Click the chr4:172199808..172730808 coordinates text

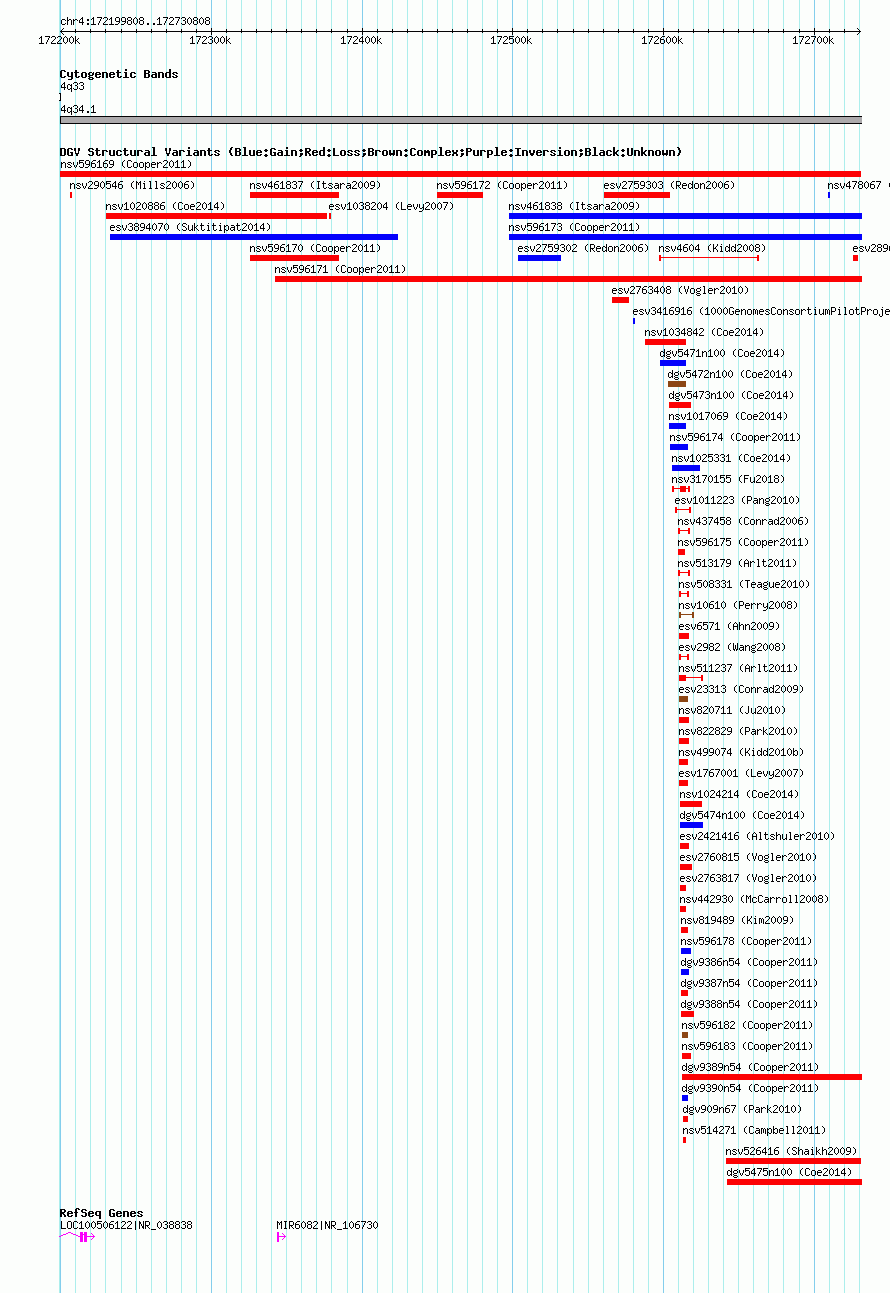click(x=135, y=21)
